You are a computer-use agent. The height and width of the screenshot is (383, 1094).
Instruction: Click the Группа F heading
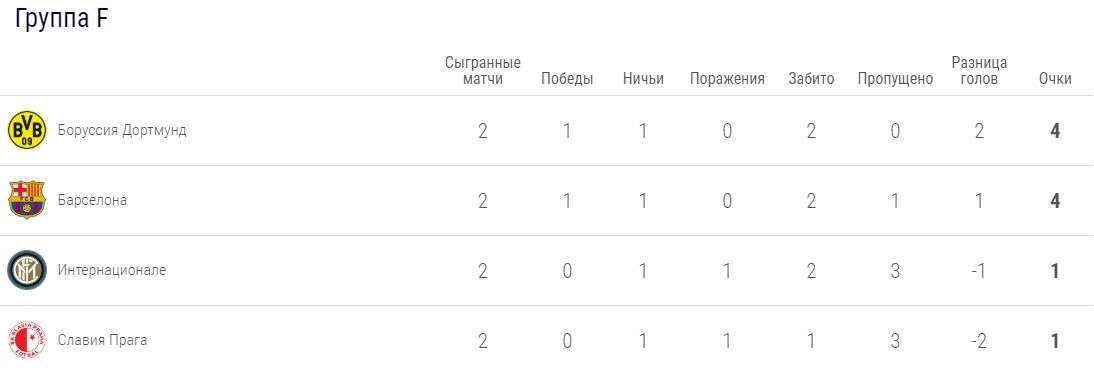pos(61,19)
